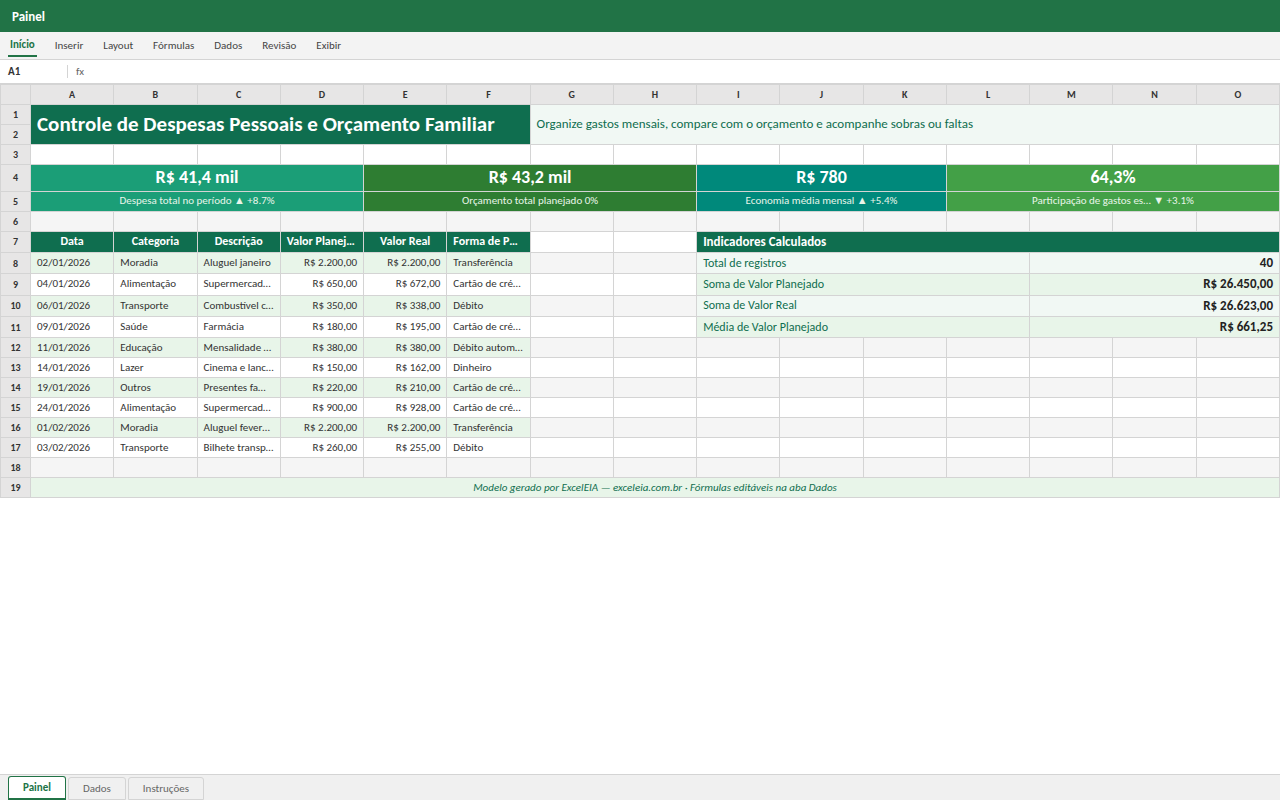Screen dimensions: 1280x800
Task: Click the subtitle 'Organize gastos mensais' cell
Action: pyautogui.click(x=905, y=125)
